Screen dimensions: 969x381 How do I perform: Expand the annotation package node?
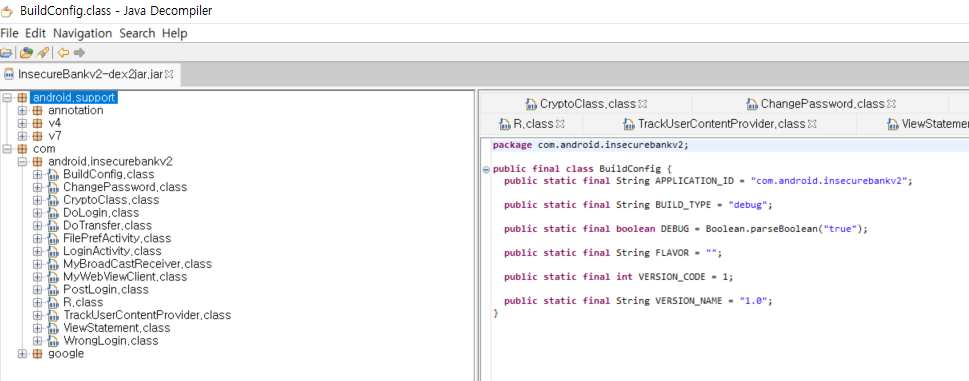click(23, 111)
